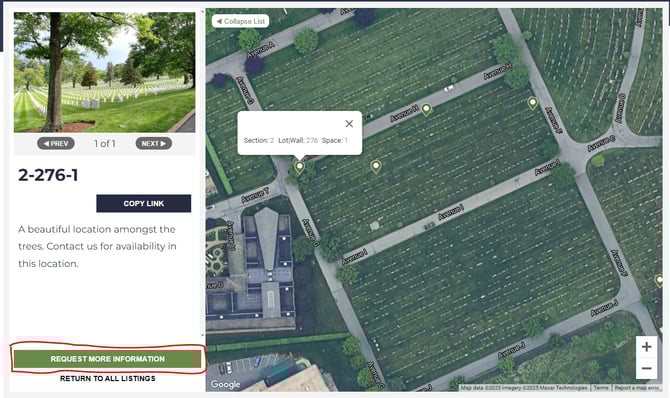Collapse the listing panel via Collapse List
The width and height of the screenshot is (670, 398).
(x=241, y=21)
